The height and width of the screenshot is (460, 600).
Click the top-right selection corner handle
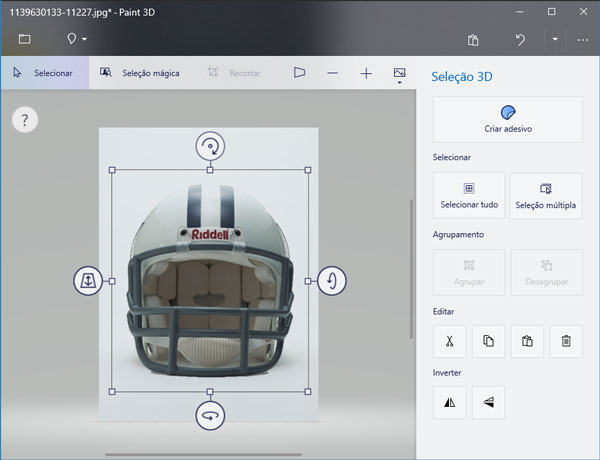(x=308, y=170)
